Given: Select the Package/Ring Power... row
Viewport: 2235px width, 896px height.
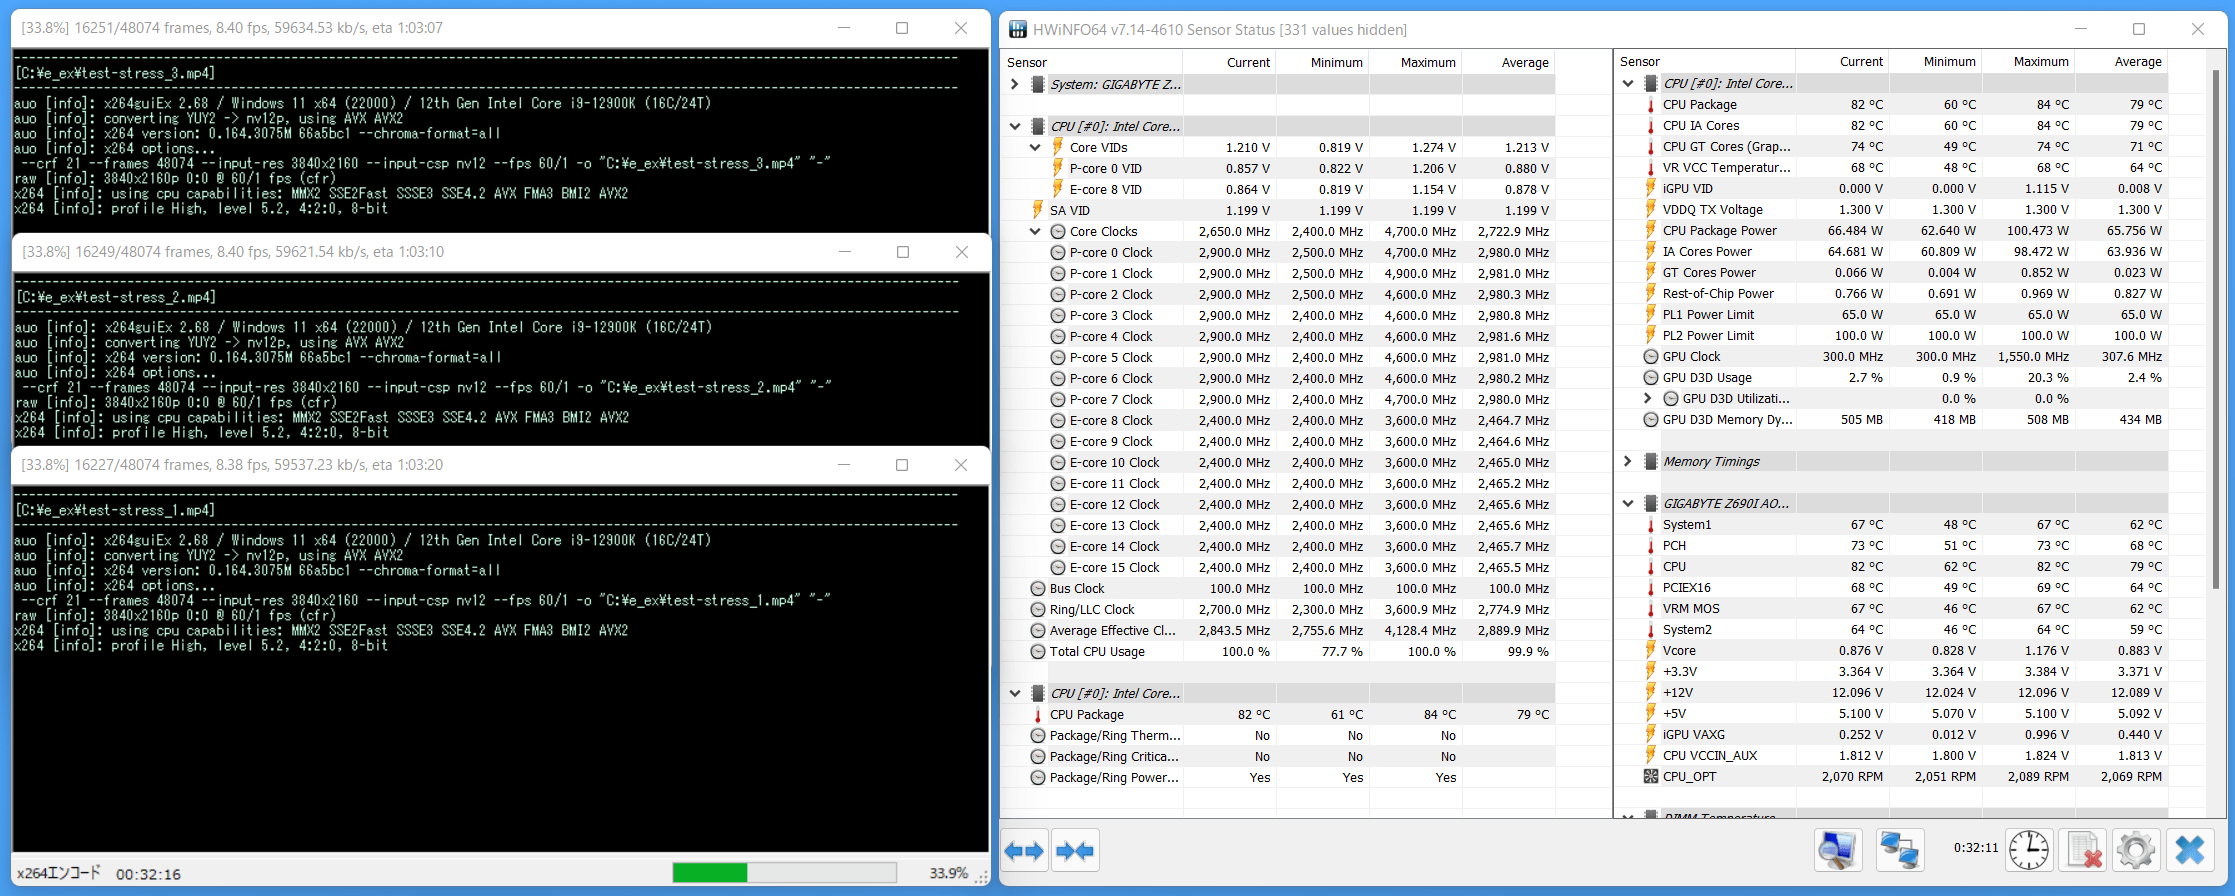Looking at the screenshot, I should click(1278, 777).
